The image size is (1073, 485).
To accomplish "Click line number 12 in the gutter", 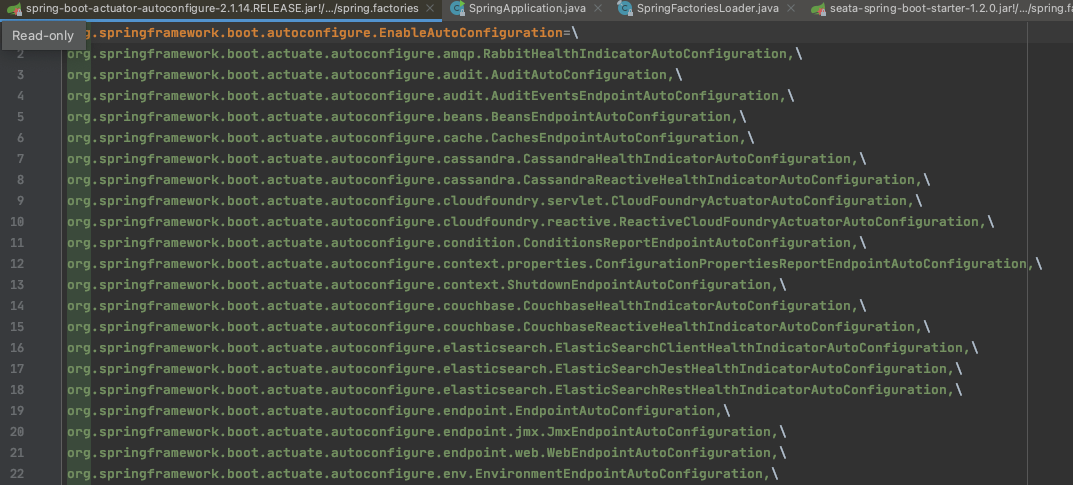I will pos(19,264).
